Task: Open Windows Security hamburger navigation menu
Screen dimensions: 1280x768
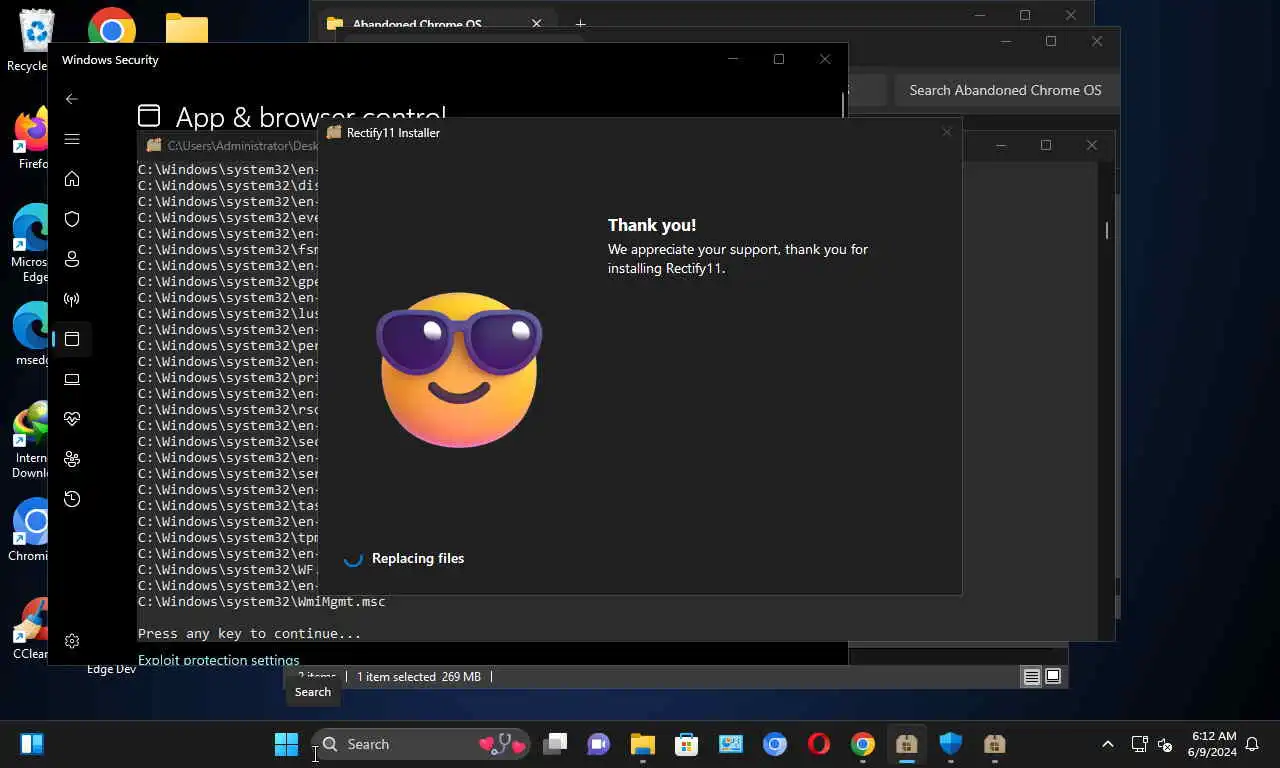Action: 71,139
